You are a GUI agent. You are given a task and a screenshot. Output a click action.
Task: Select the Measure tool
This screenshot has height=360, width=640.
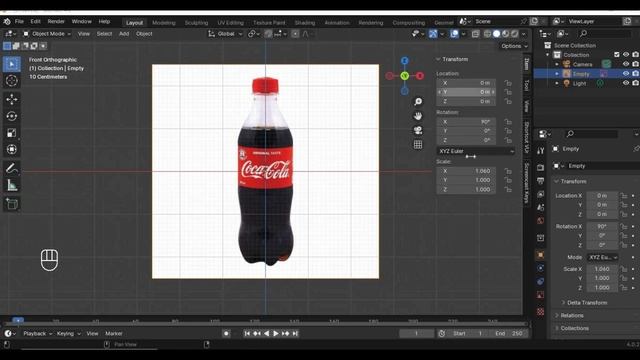(x=12, y=185)
